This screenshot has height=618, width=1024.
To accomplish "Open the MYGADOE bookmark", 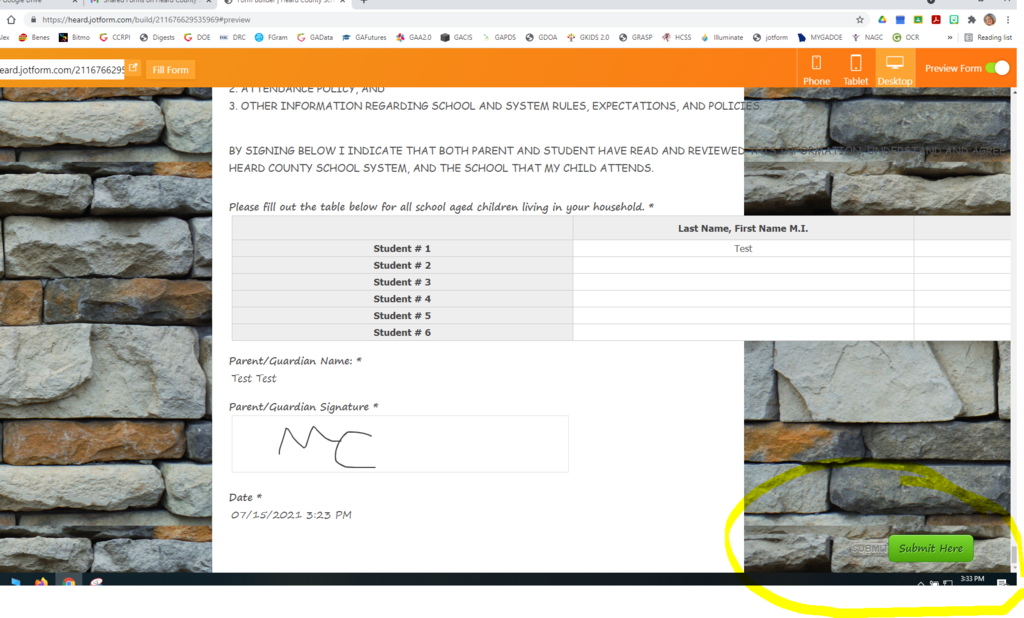I will 820,38.
